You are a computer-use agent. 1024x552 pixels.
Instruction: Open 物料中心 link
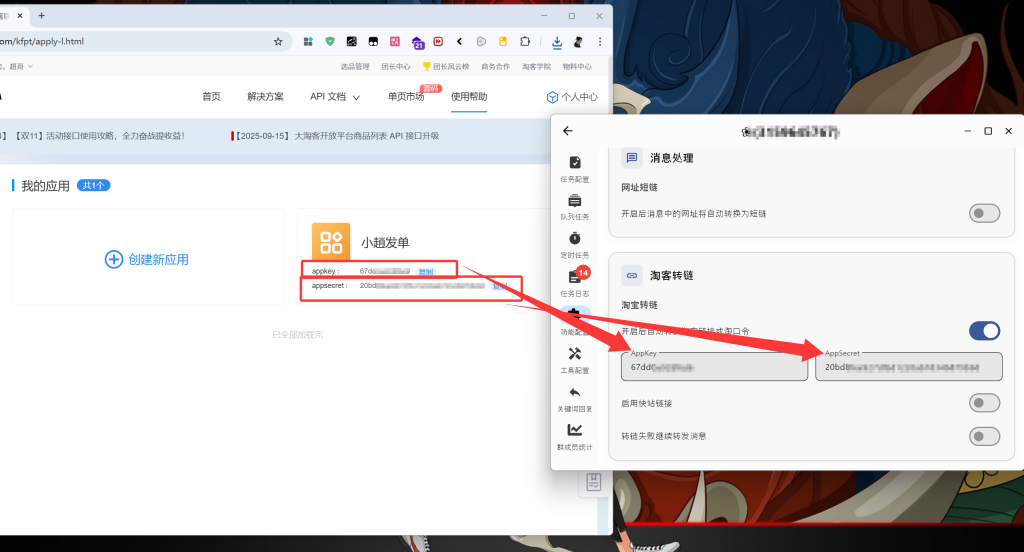577,67
